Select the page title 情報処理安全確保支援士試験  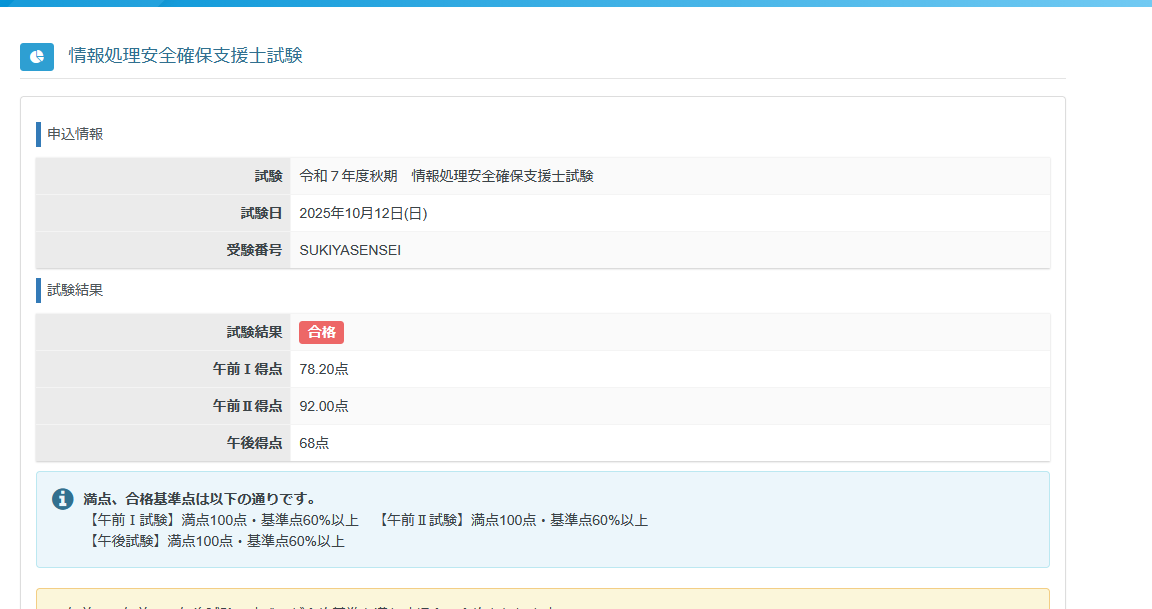click(186, 56)
